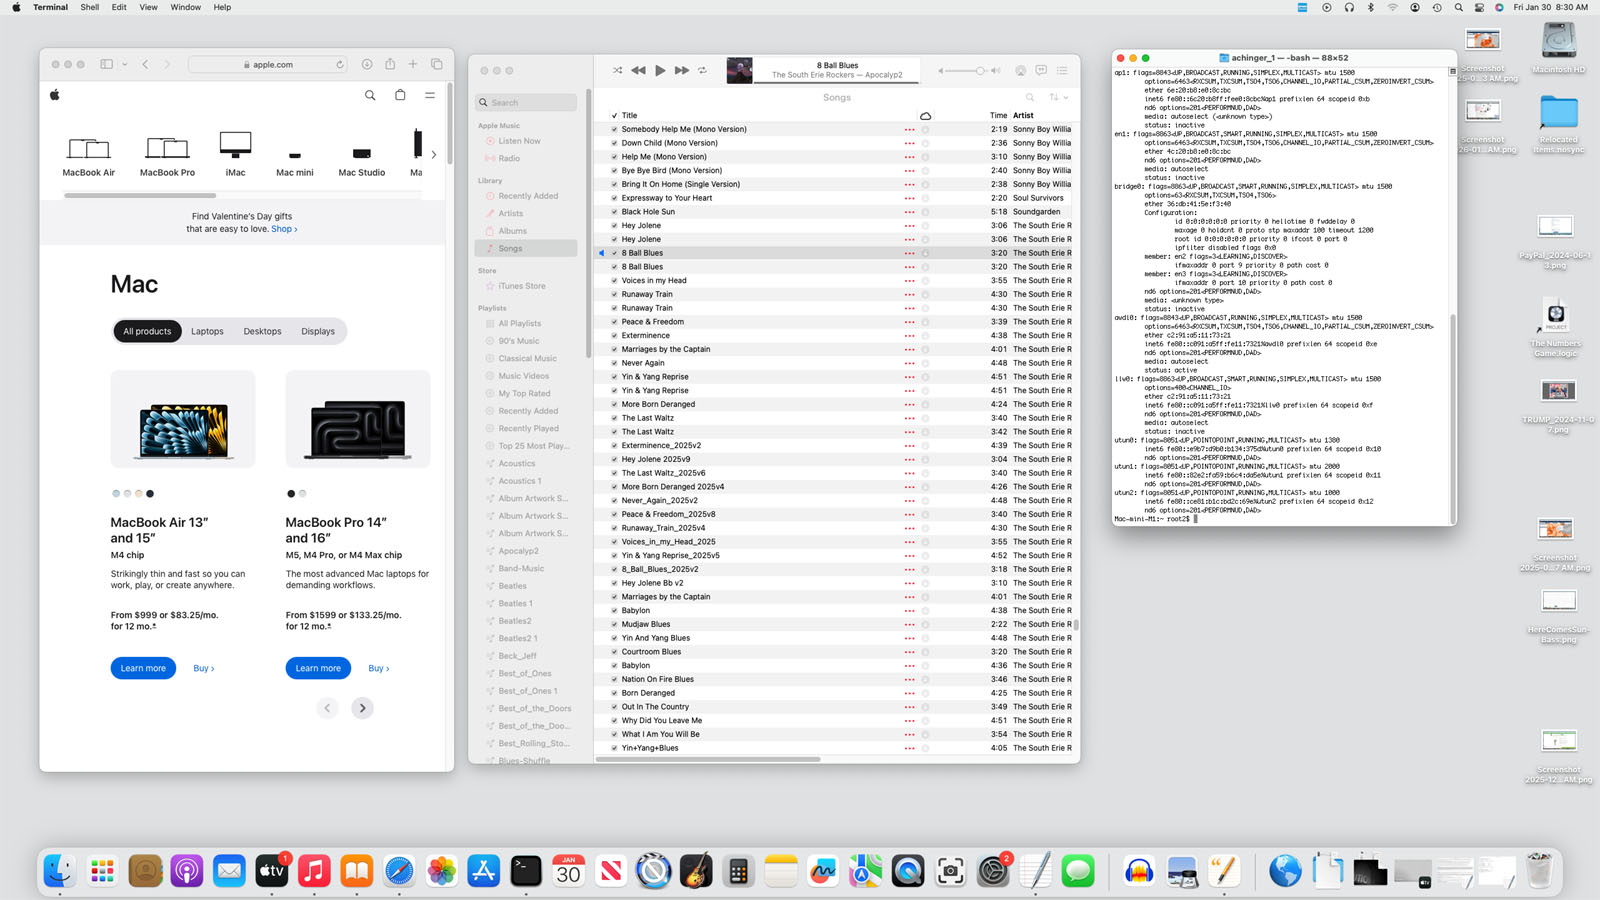Viewport: 1600px width, 900px height.
Task: Open the Shell menu in menu bar
Action: pyautogui.click(x=89, y=7)
